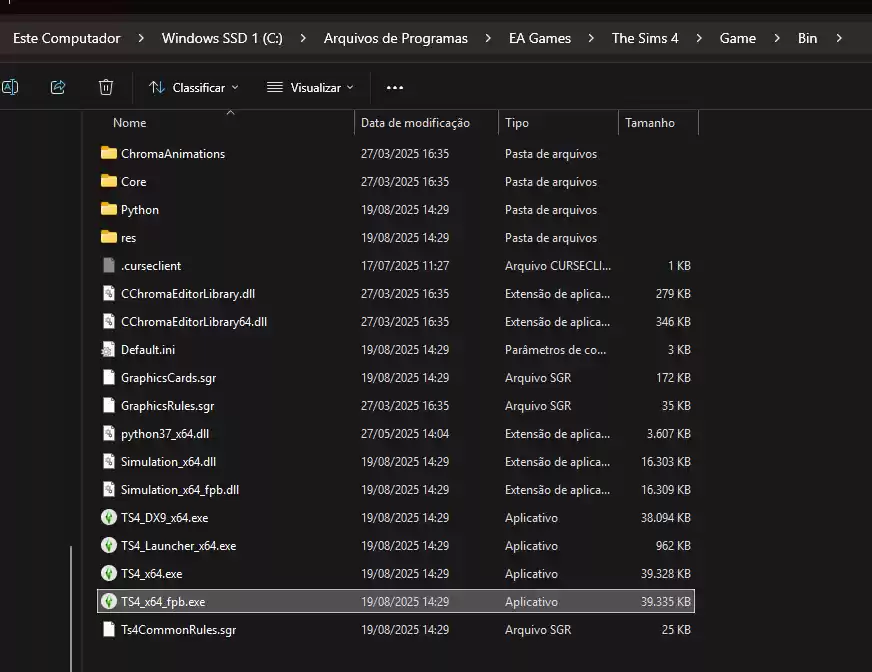Expand the chevron after The Sims 4
Image resolution: width=872 pixels, height=672 pixels.
click(699, 38)
